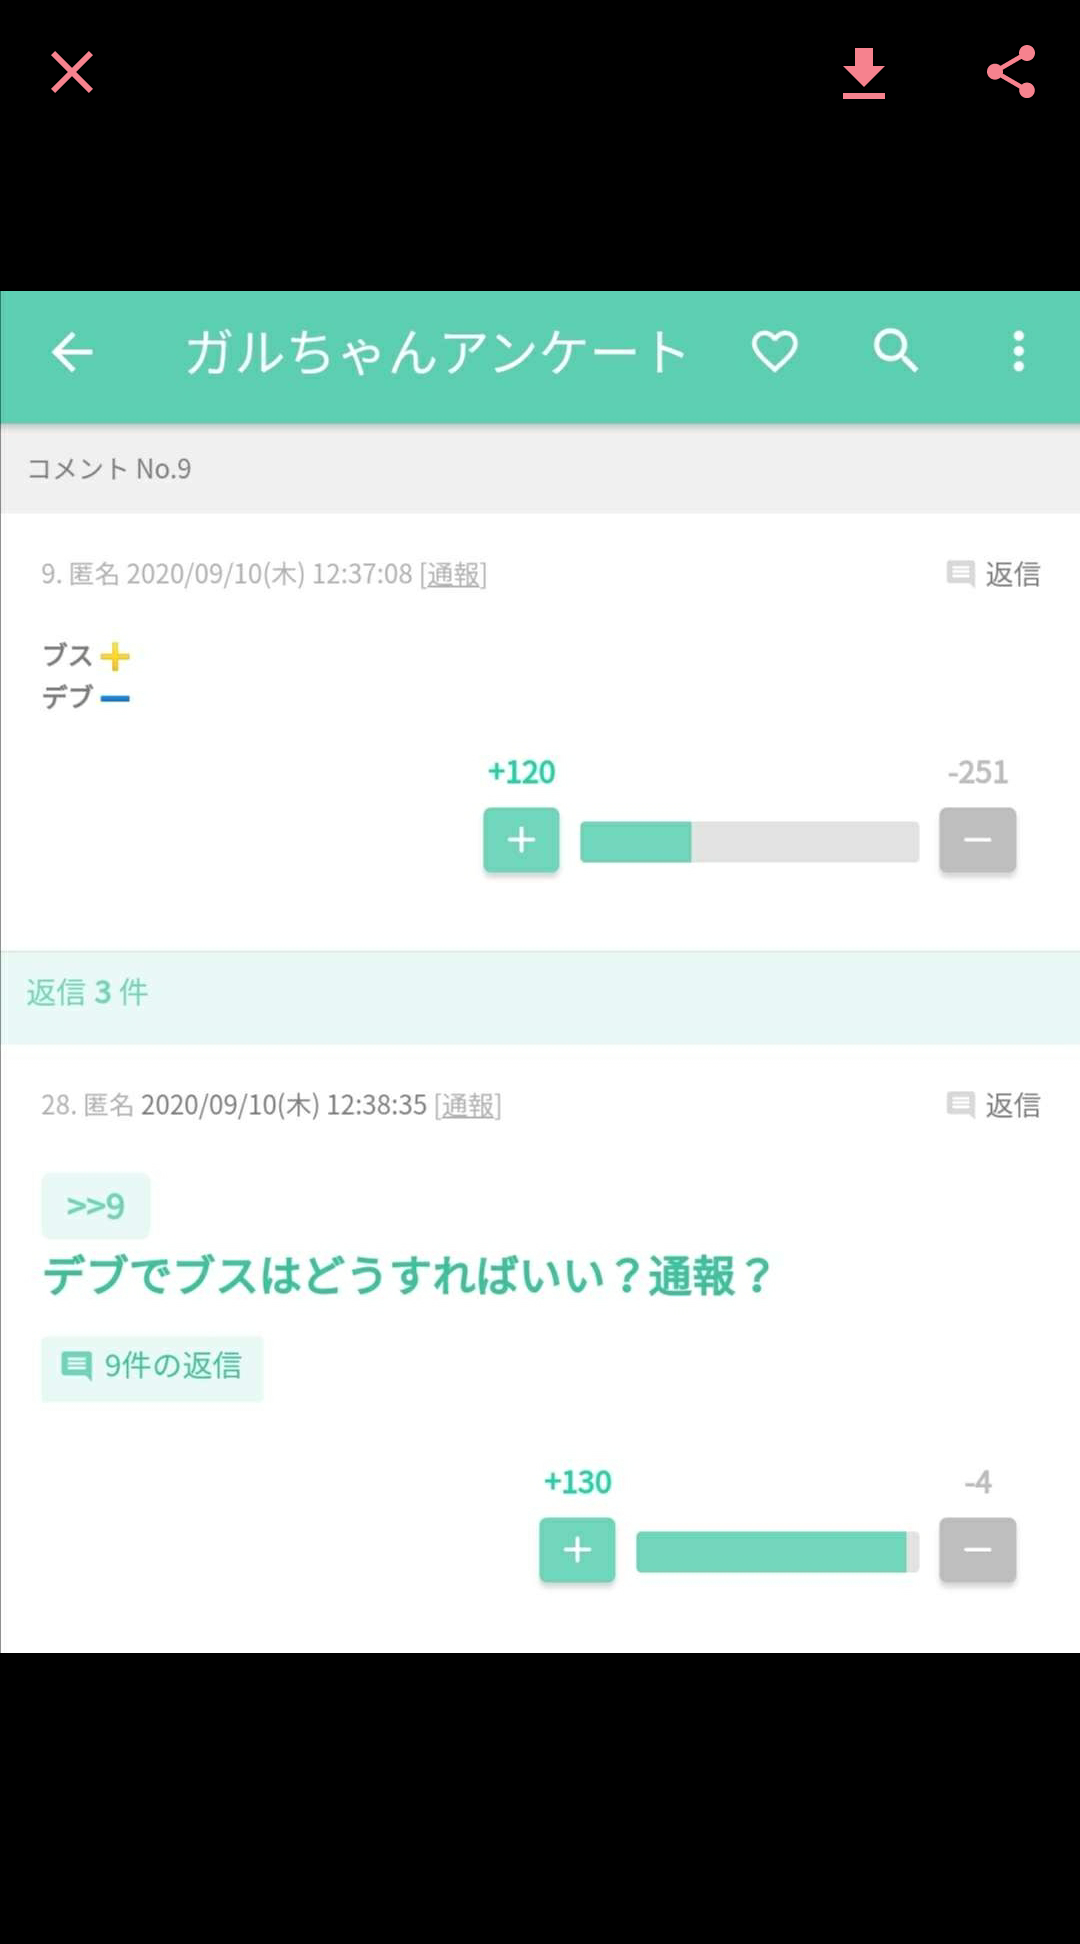
Task: Click the vote ratio bar of comment 9
Action: (x=750, y=841)
